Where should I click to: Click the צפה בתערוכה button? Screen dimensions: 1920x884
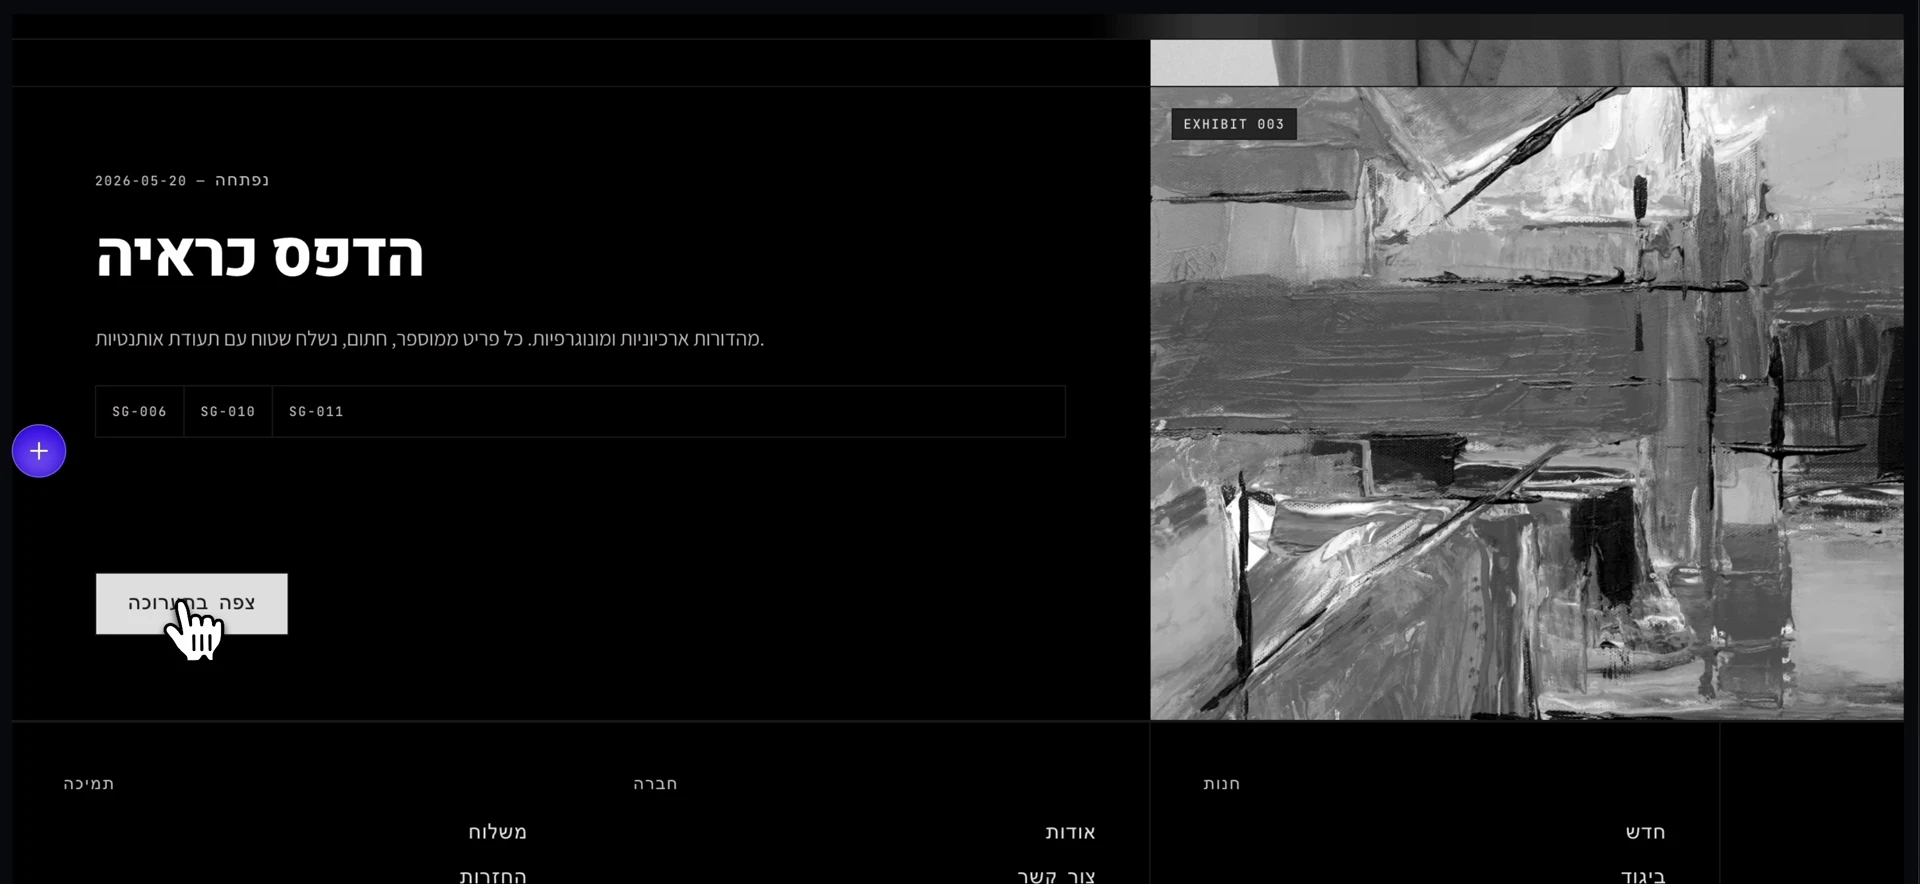(192, 603)
